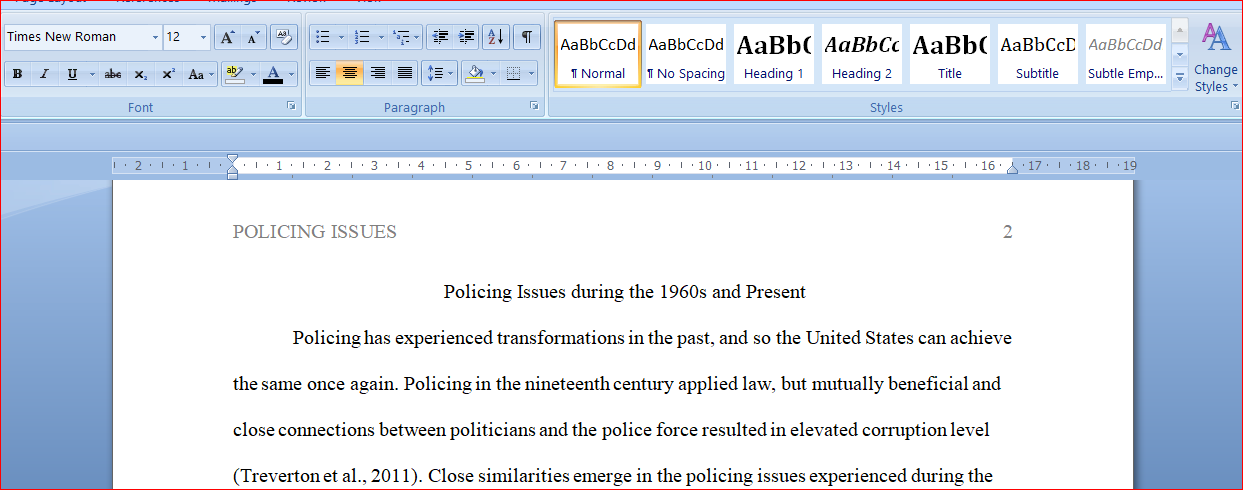The height and width of the screenshot is (490, 1243).
Task: Toggle Strikethrough formatting
Action: point(114,74)
